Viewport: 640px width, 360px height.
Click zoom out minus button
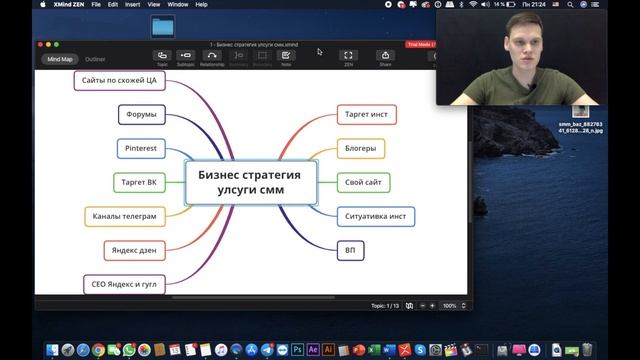423,306
